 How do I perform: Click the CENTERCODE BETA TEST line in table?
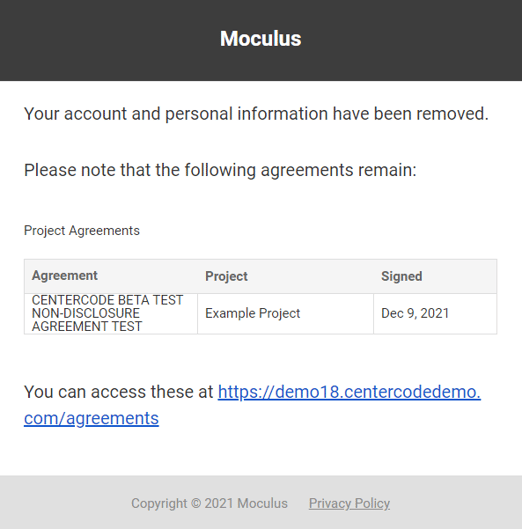click(107, 300)
